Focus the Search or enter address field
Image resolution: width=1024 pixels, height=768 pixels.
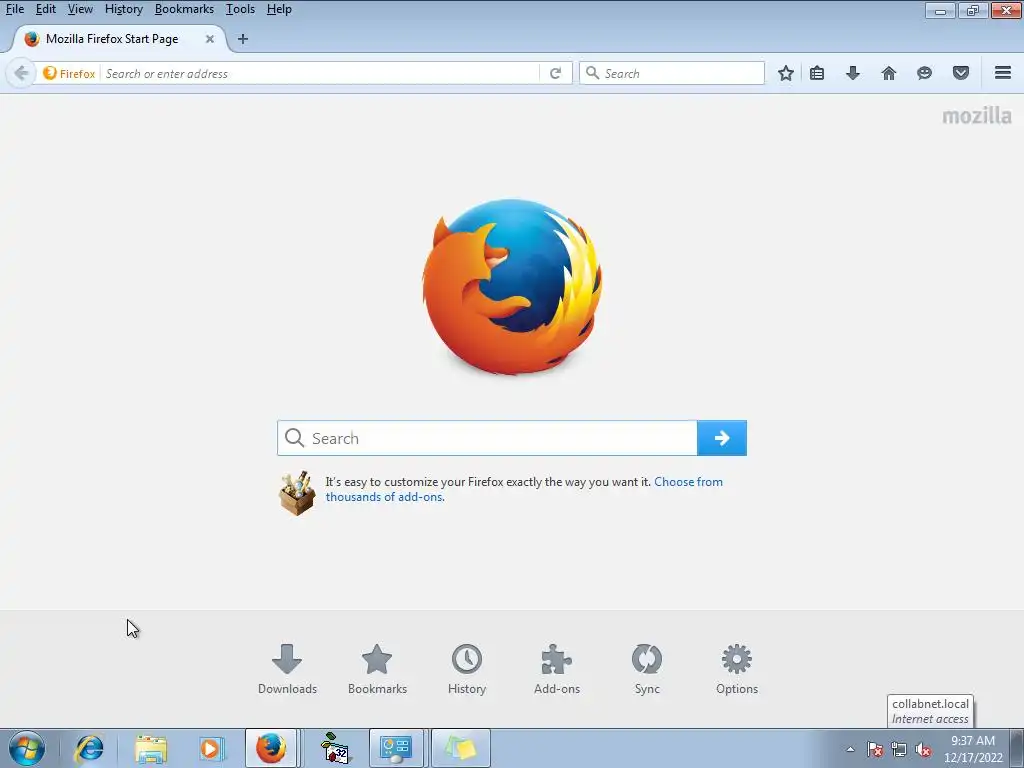[x=320, y=73]
